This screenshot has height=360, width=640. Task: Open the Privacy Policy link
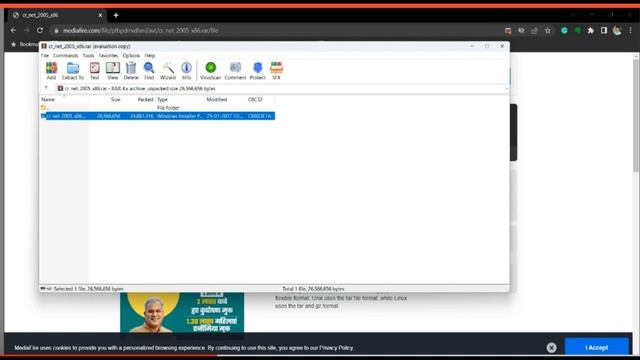coord(336,348)
